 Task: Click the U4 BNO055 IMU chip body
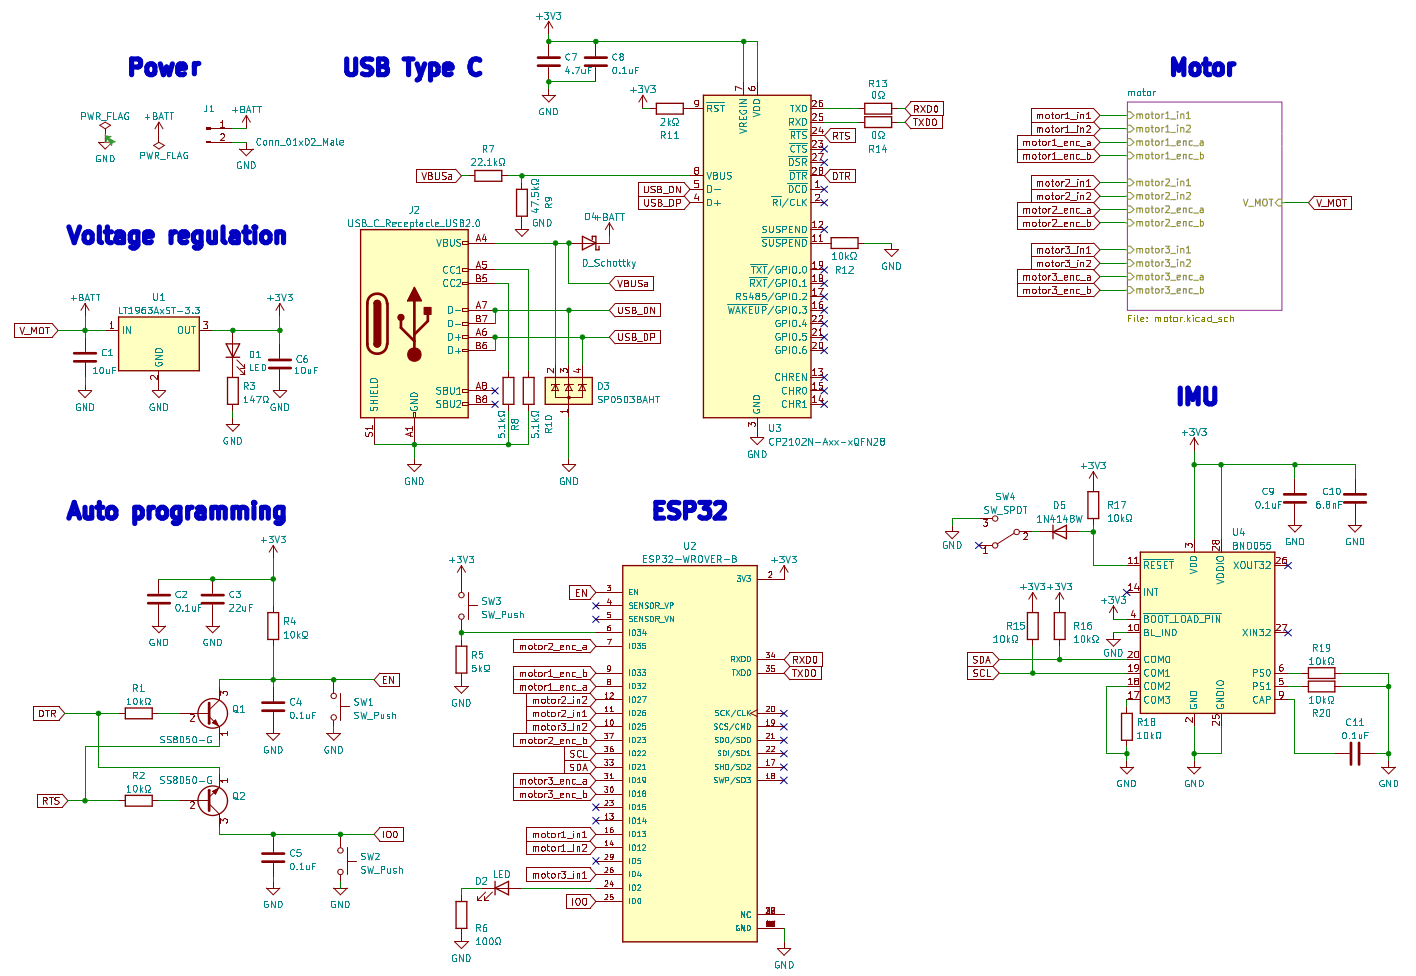(1208, 631)
